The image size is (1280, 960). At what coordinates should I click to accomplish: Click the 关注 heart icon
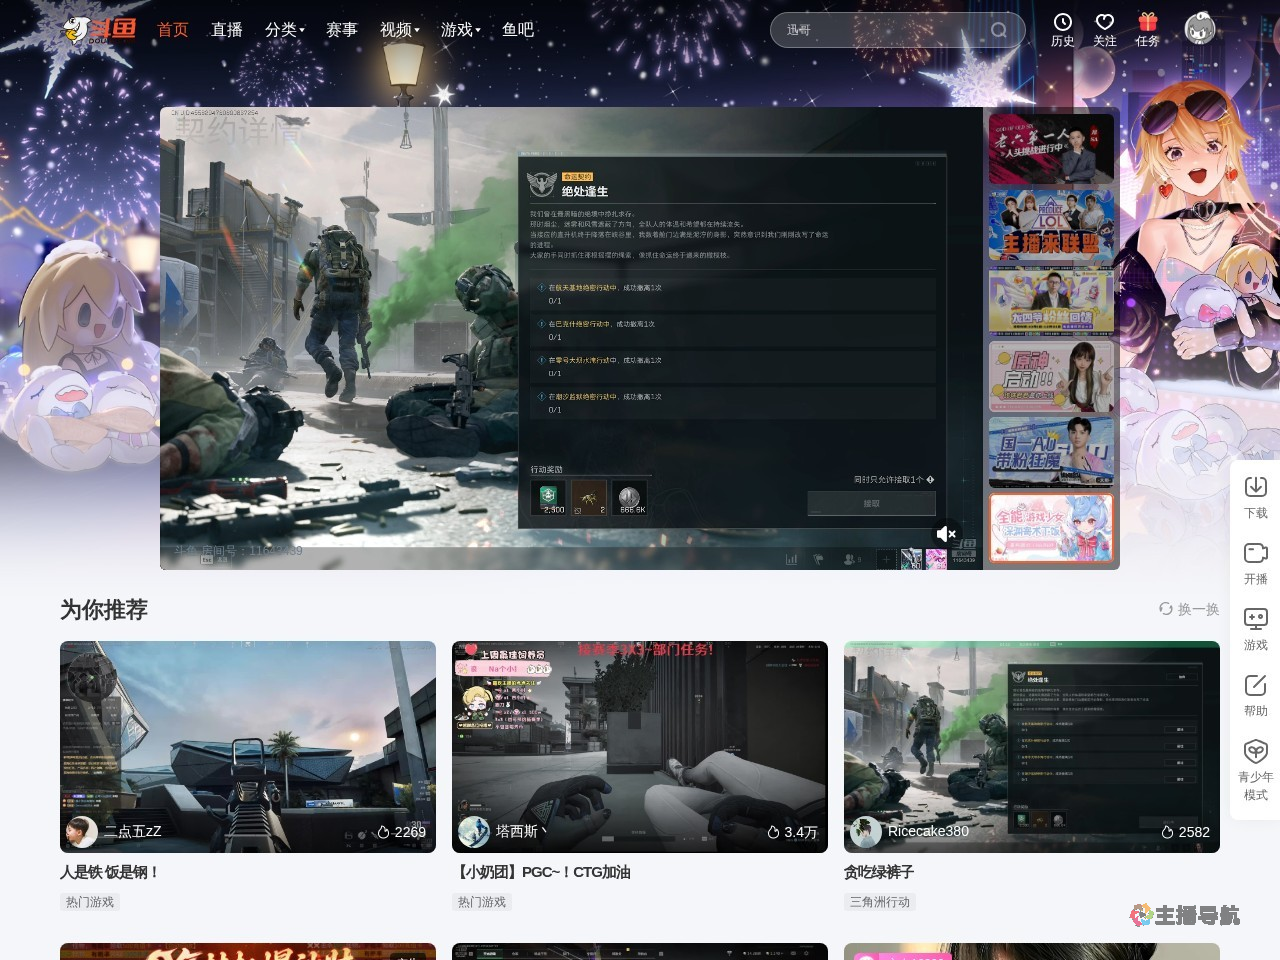[x=1104, y=24]
